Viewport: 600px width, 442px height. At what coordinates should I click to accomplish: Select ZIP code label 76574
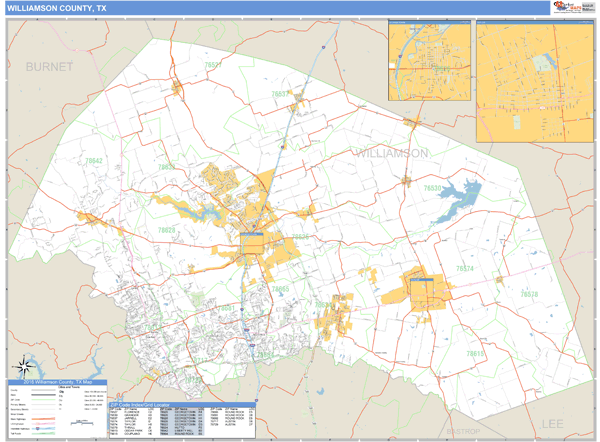465,269
